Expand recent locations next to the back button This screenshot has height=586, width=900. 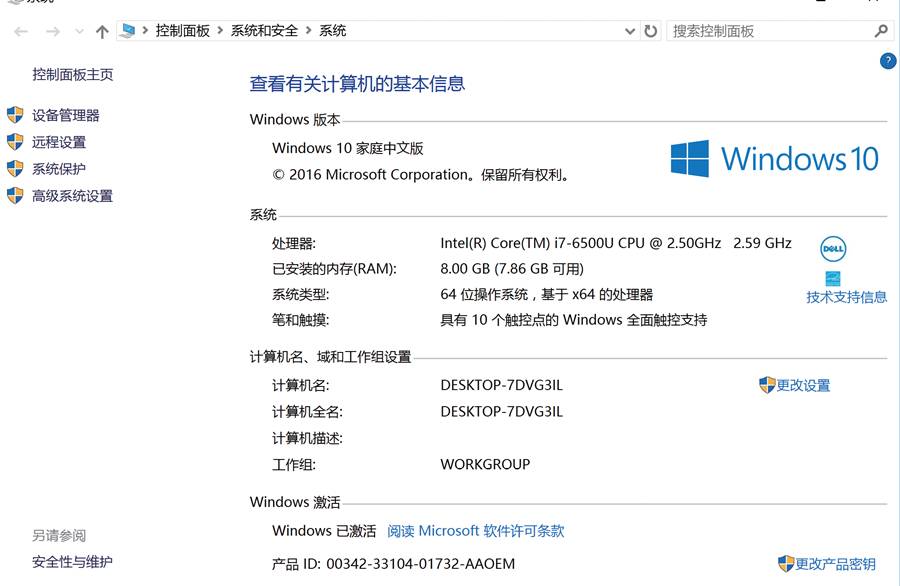pyautogui.click(x=78, y=31)
